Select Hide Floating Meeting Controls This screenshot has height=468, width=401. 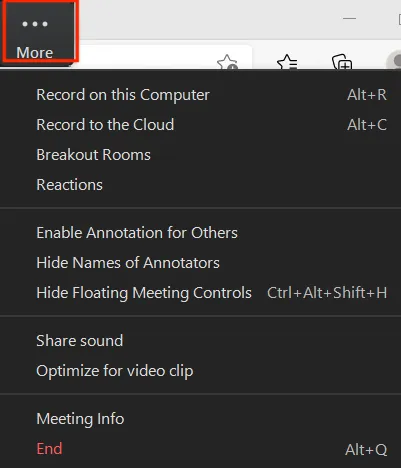(x=200, y=293)
